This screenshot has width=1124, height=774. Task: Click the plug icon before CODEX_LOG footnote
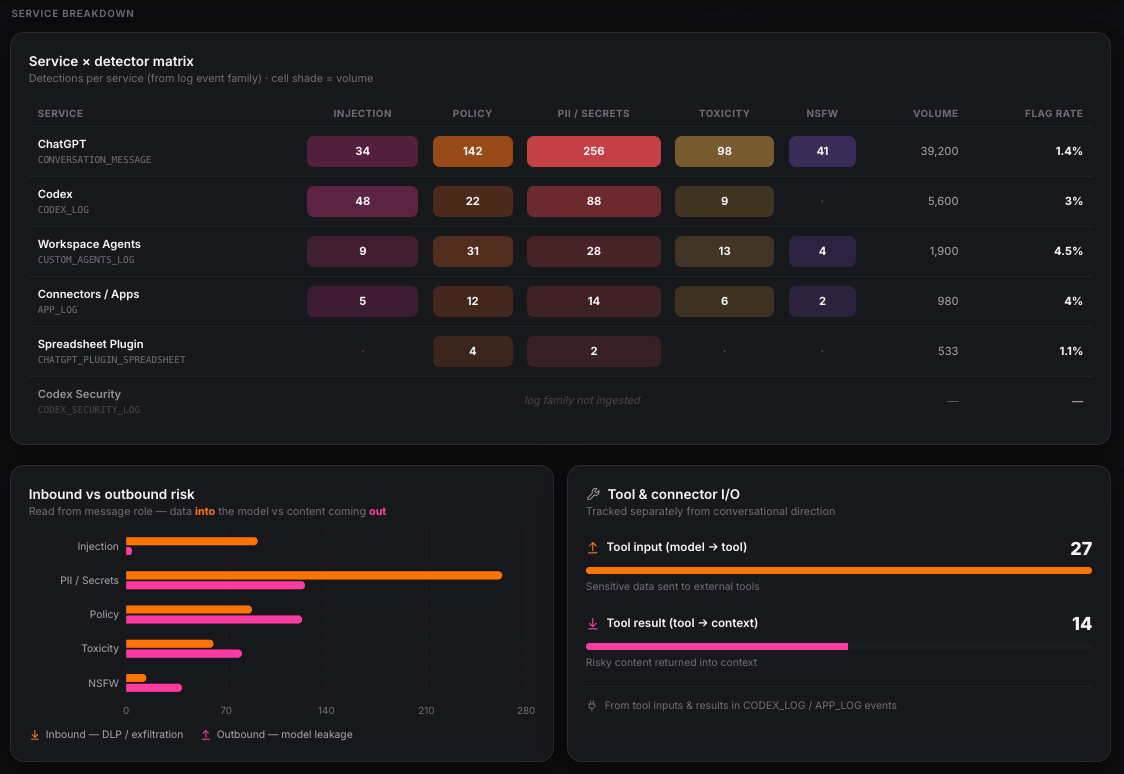[x=591, y=705]
